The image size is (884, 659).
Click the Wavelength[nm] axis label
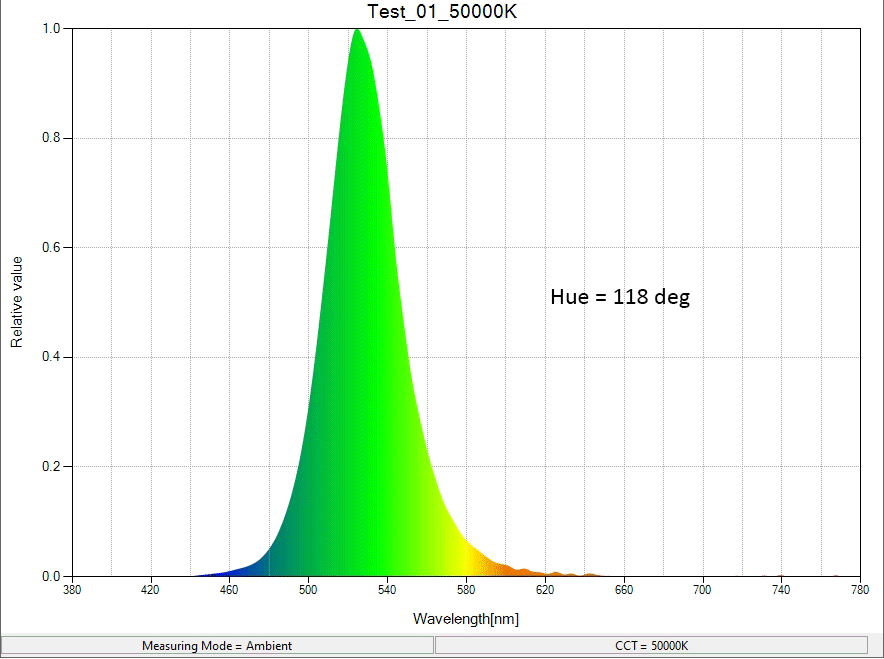466,619
